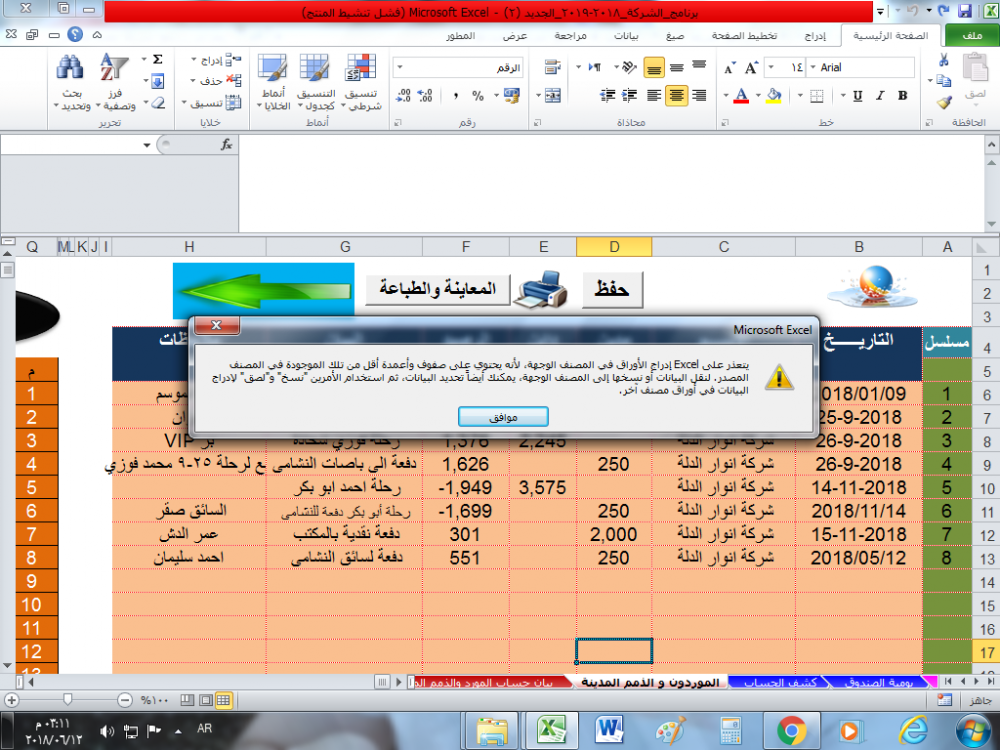Viewport: 1000px width, 750px height.
Task: Click the Clear eraser icon
Action: tap(158, 102)
